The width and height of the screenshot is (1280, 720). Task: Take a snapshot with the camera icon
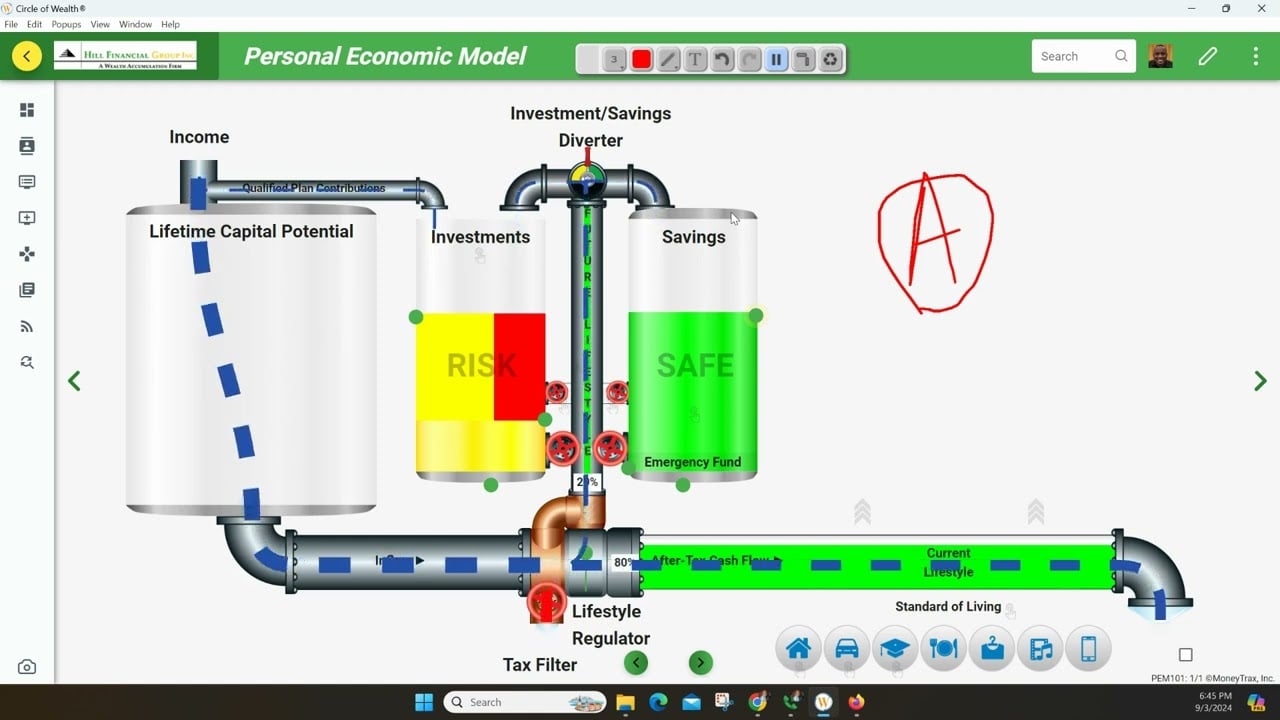coord(27,667)
